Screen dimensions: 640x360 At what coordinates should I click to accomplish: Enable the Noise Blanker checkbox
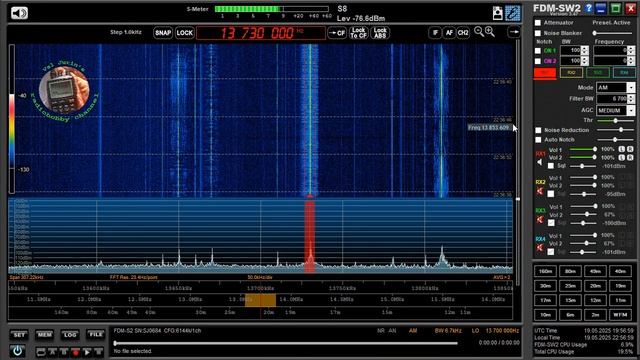[538, 33]
